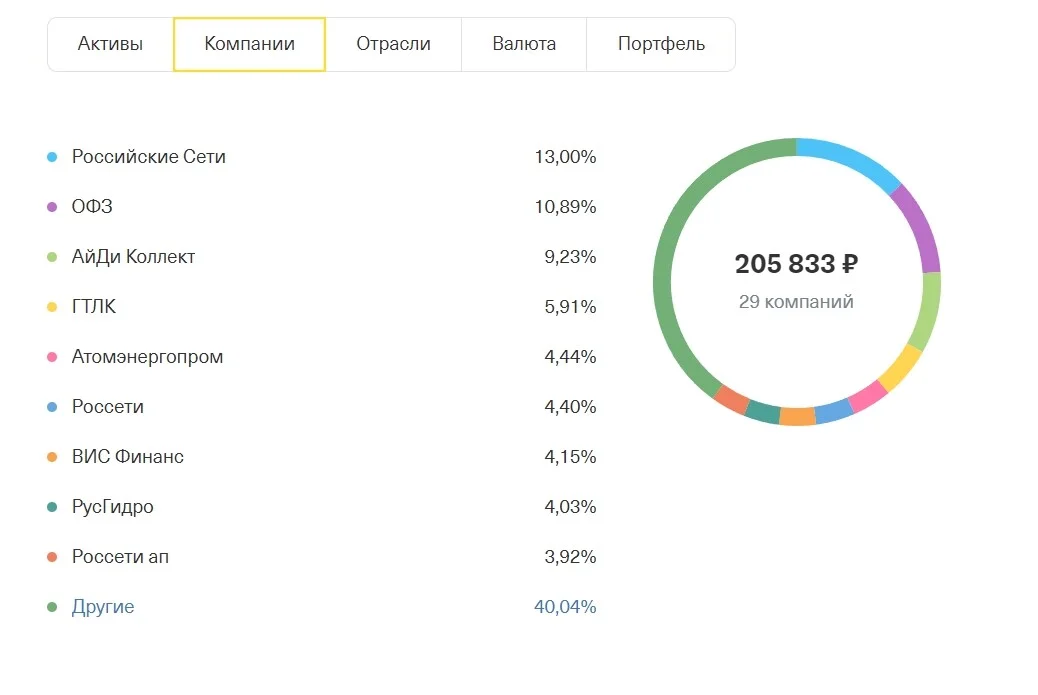The height and width of the screenshot is (695, 1038).
Task: Click the АйДи Коллект row label
Action: point(133,257)
